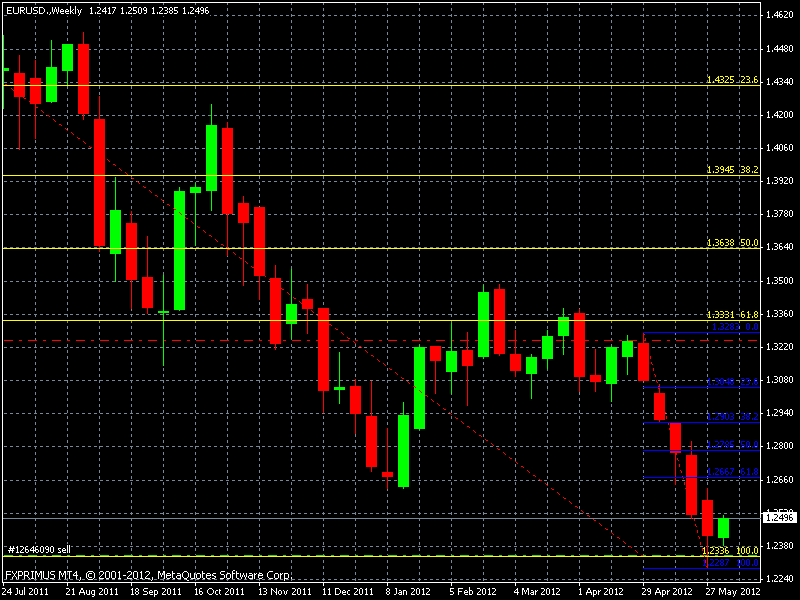Click the blue 1.2903 38.2 Fibonacci label

point(733,416)
